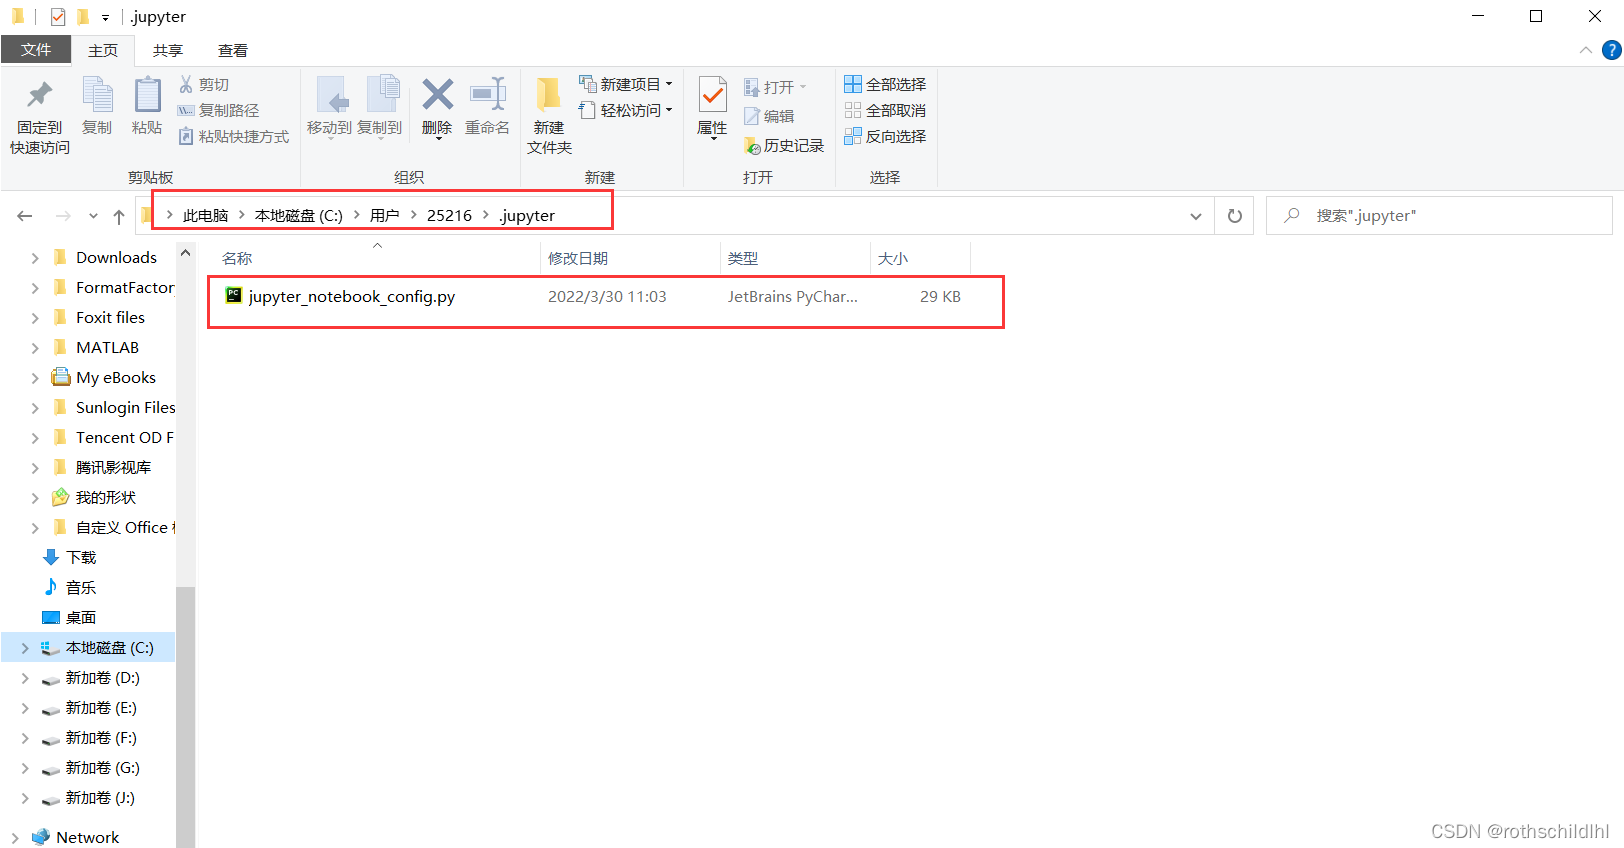1624x848 pixels.
Task: Click the Help question mark icon
Action: tap(1612, 50)
